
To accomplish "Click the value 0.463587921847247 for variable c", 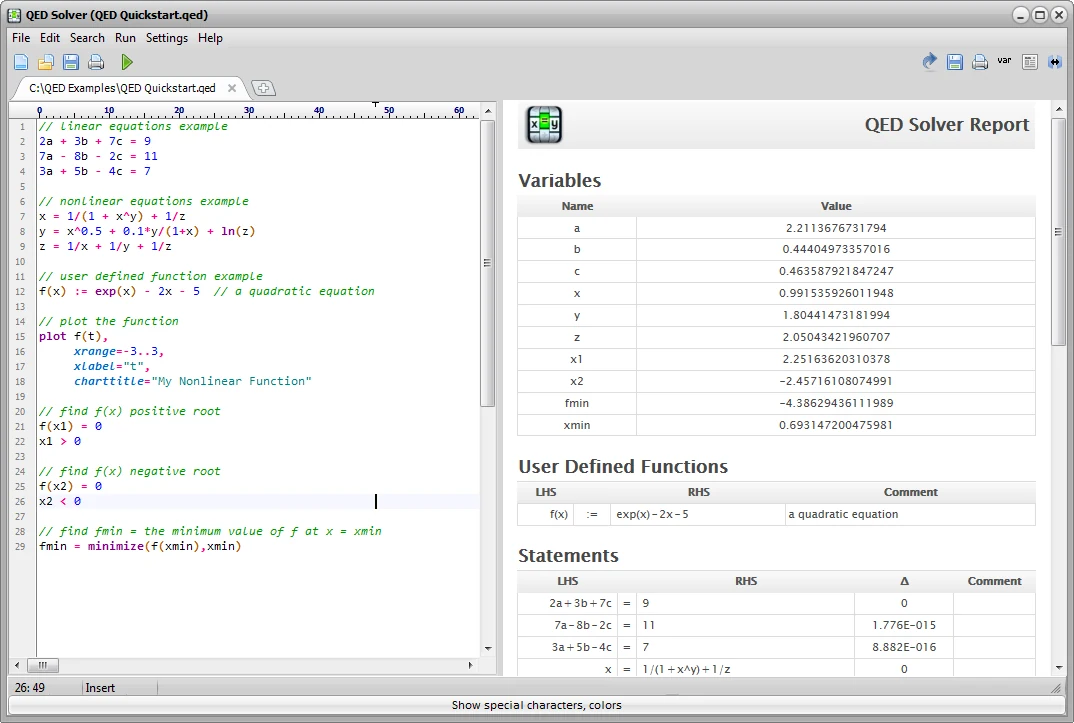I will click(836, 271).
